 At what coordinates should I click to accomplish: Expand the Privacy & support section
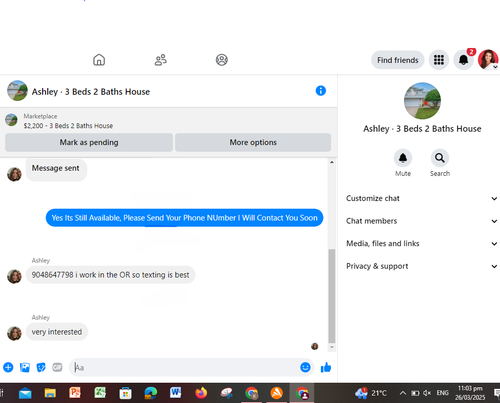422,266
